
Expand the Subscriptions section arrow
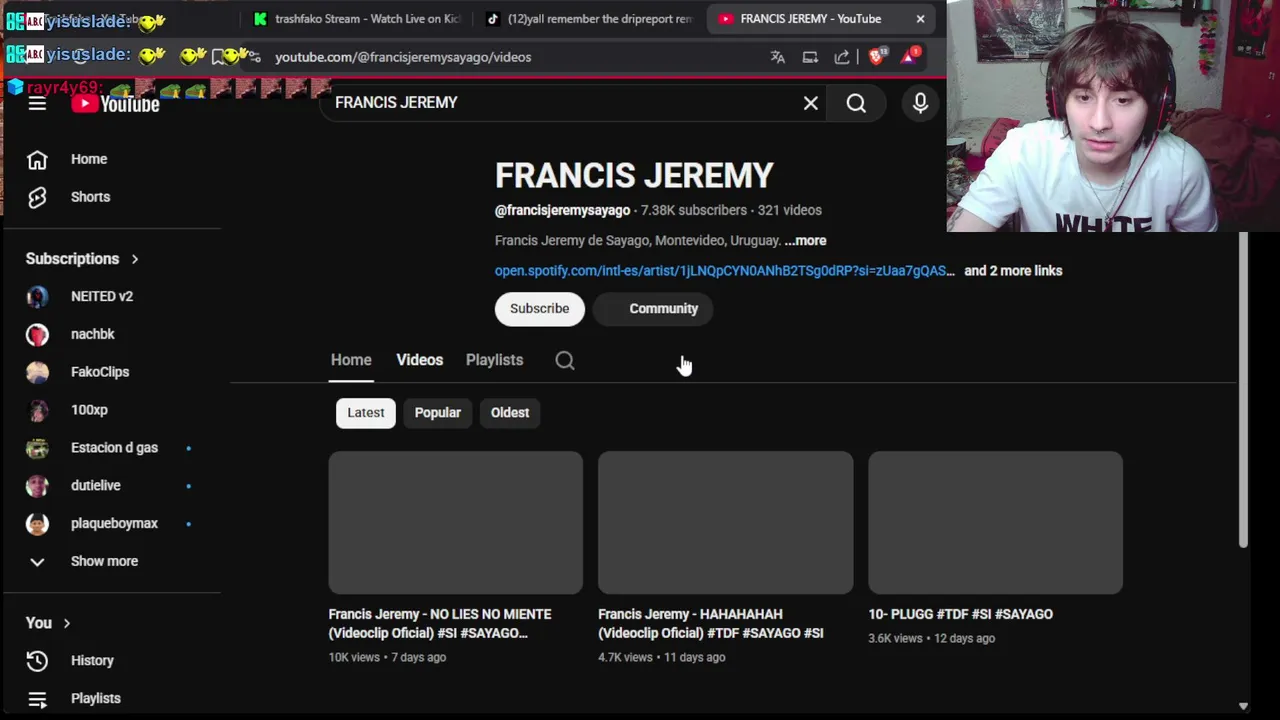click(x=134, y=259)
